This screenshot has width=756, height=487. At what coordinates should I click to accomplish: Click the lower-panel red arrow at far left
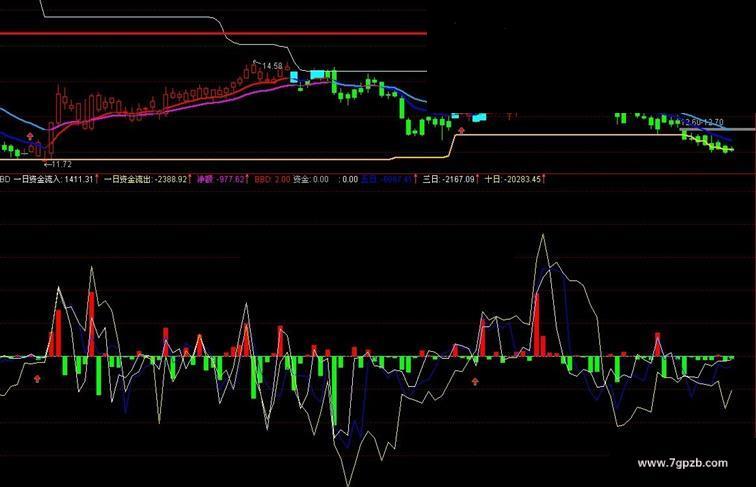pos(37,379)
